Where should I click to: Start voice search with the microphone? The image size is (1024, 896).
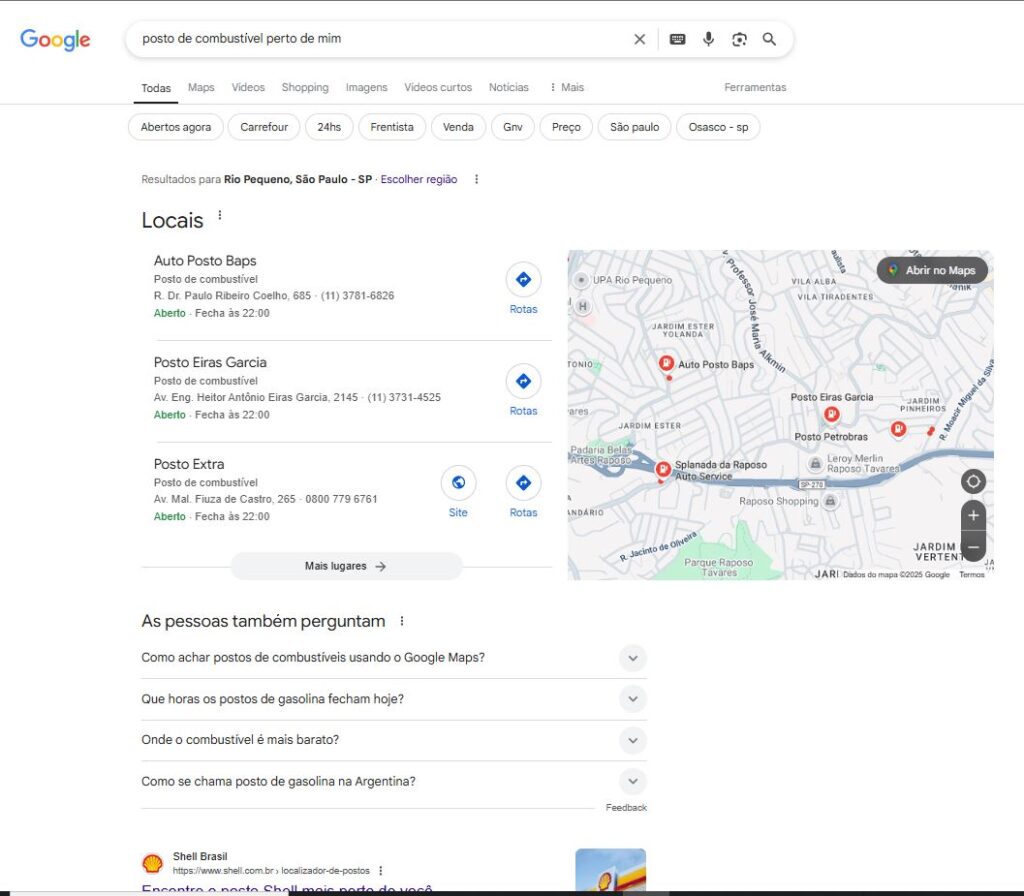click(708, 39)
